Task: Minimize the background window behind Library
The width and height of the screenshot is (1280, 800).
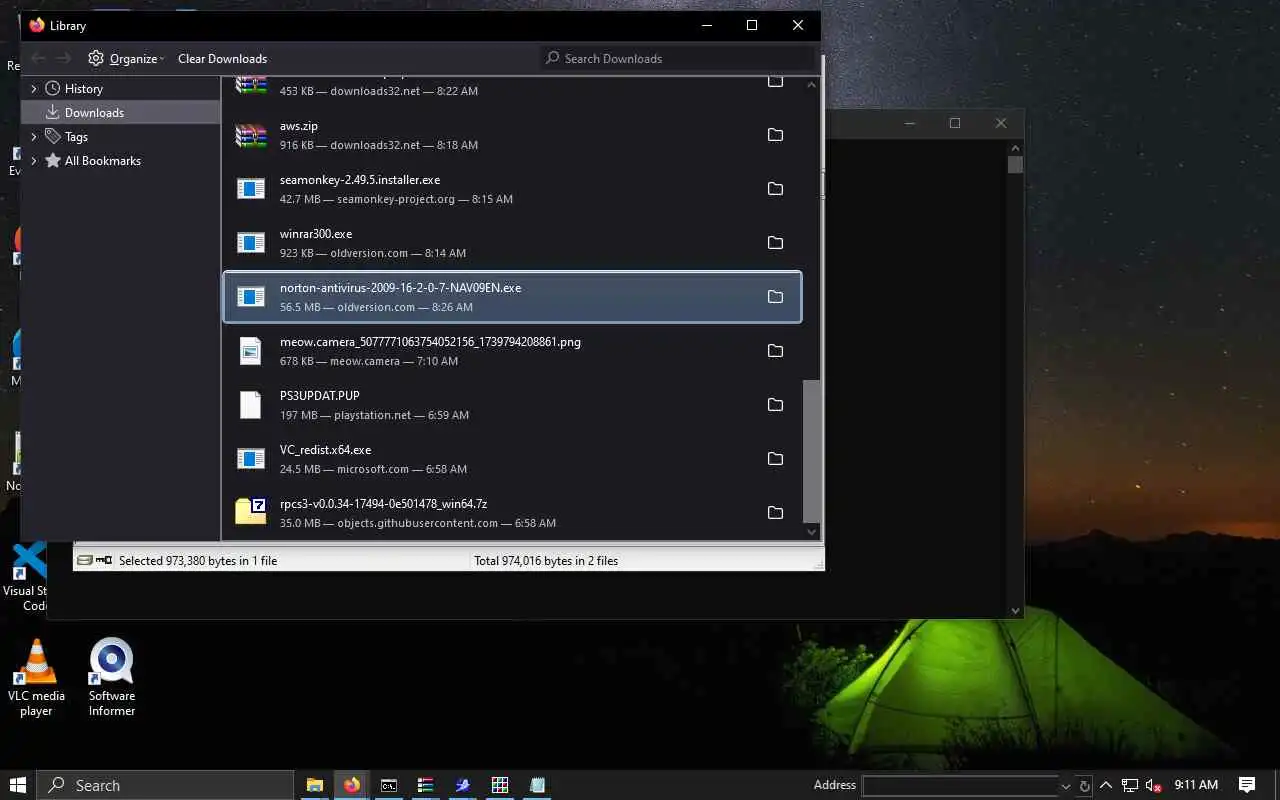Action: click(910, 123)
